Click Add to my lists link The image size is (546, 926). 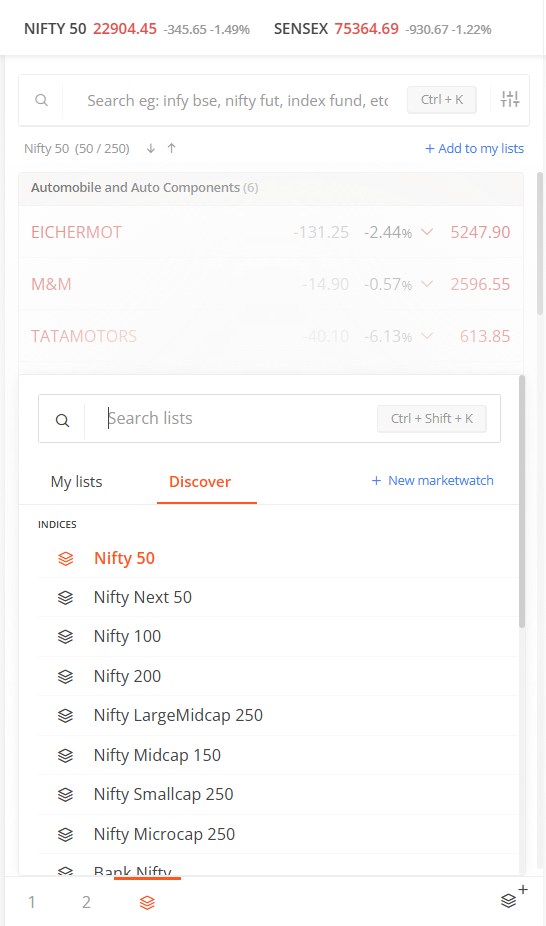[x=475, y=149]
